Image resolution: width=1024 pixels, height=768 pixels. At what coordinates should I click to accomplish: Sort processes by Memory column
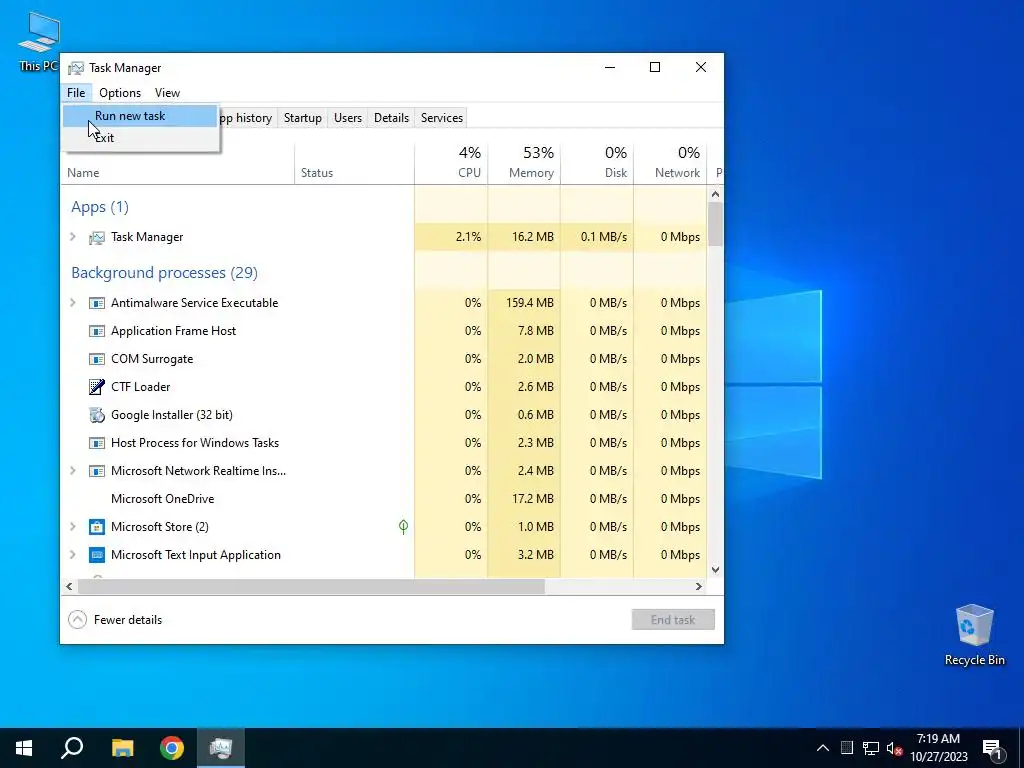coord(524,163)
